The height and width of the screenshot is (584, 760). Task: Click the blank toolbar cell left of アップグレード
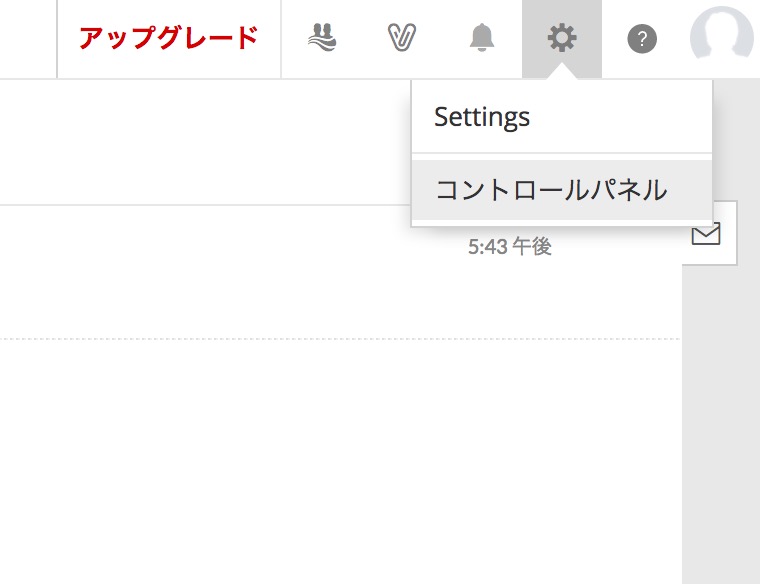click(28, 39)
